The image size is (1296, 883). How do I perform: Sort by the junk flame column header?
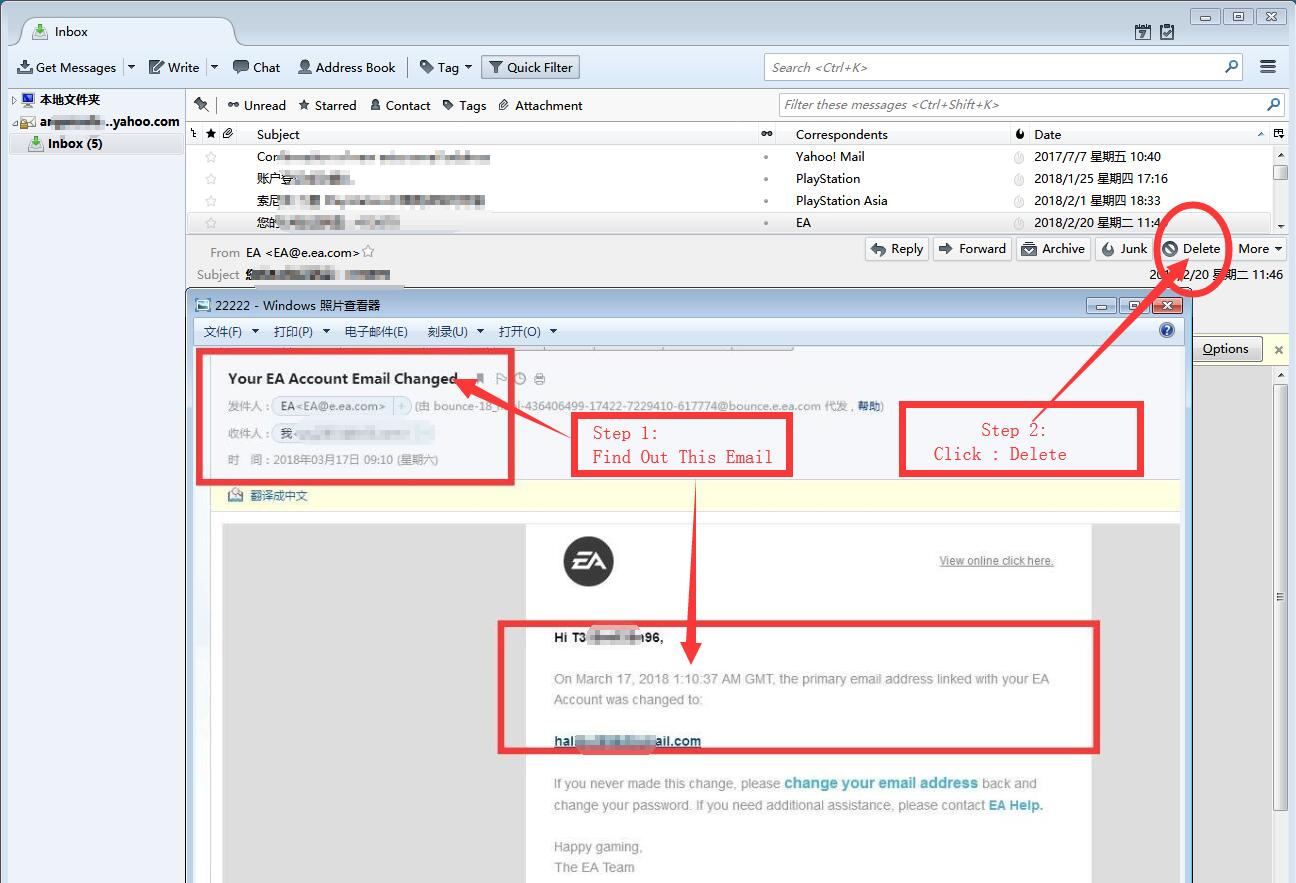point(1020,134)
